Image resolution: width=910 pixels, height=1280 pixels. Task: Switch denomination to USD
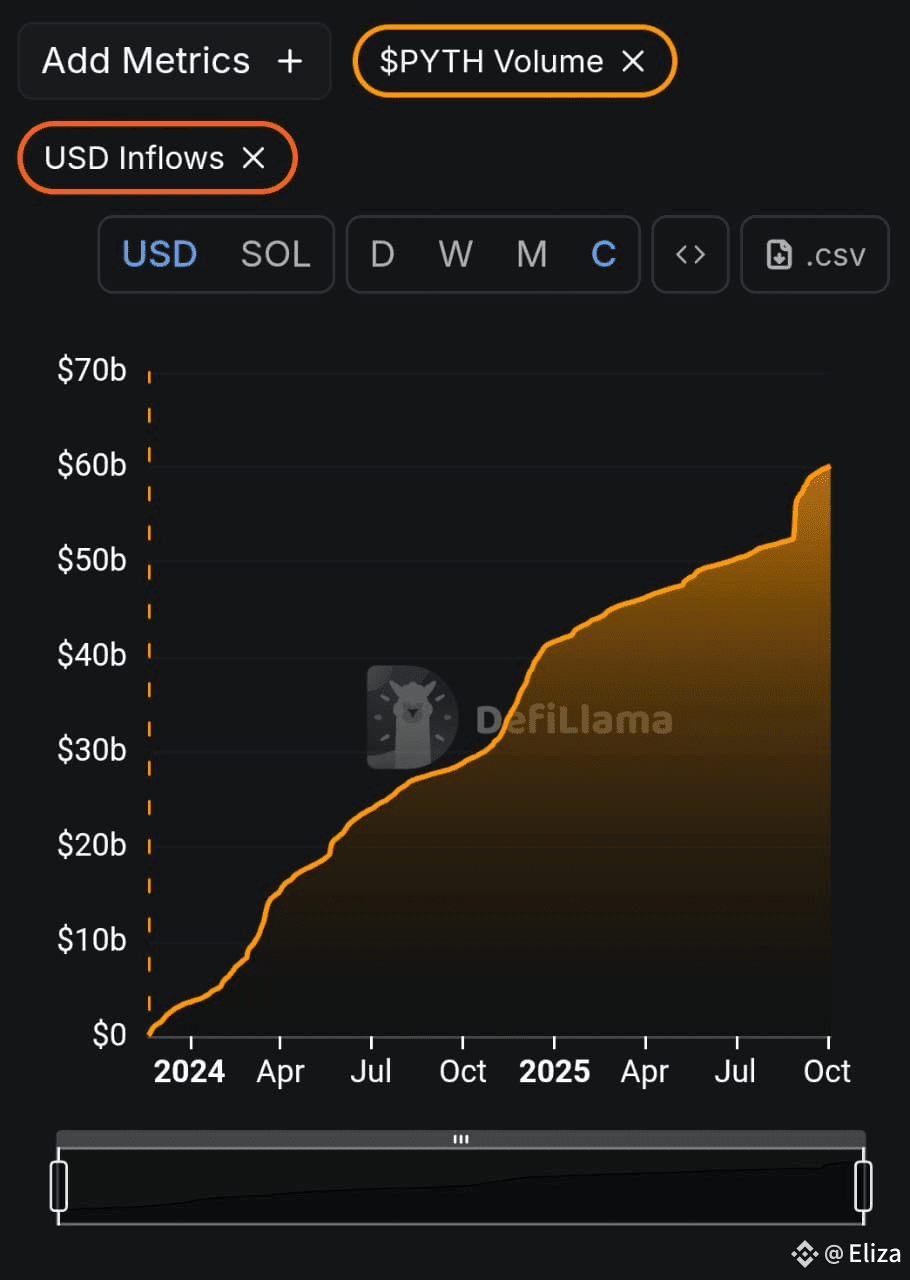click(160, 254)
